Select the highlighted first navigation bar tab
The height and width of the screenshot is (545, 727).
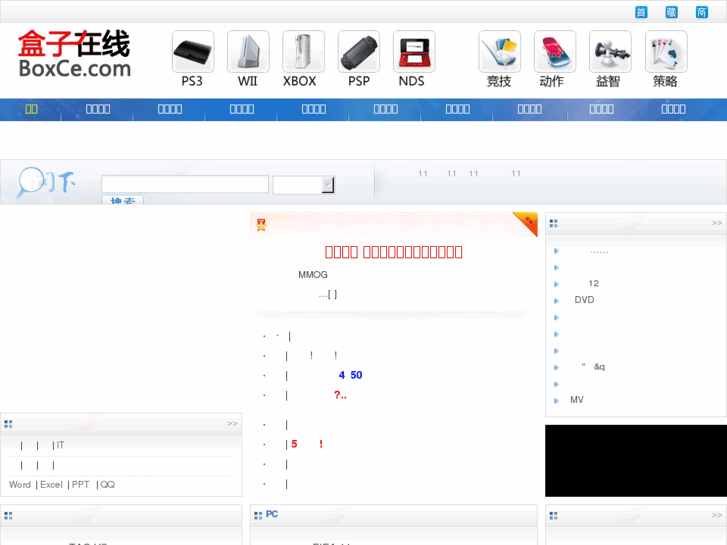31,109
